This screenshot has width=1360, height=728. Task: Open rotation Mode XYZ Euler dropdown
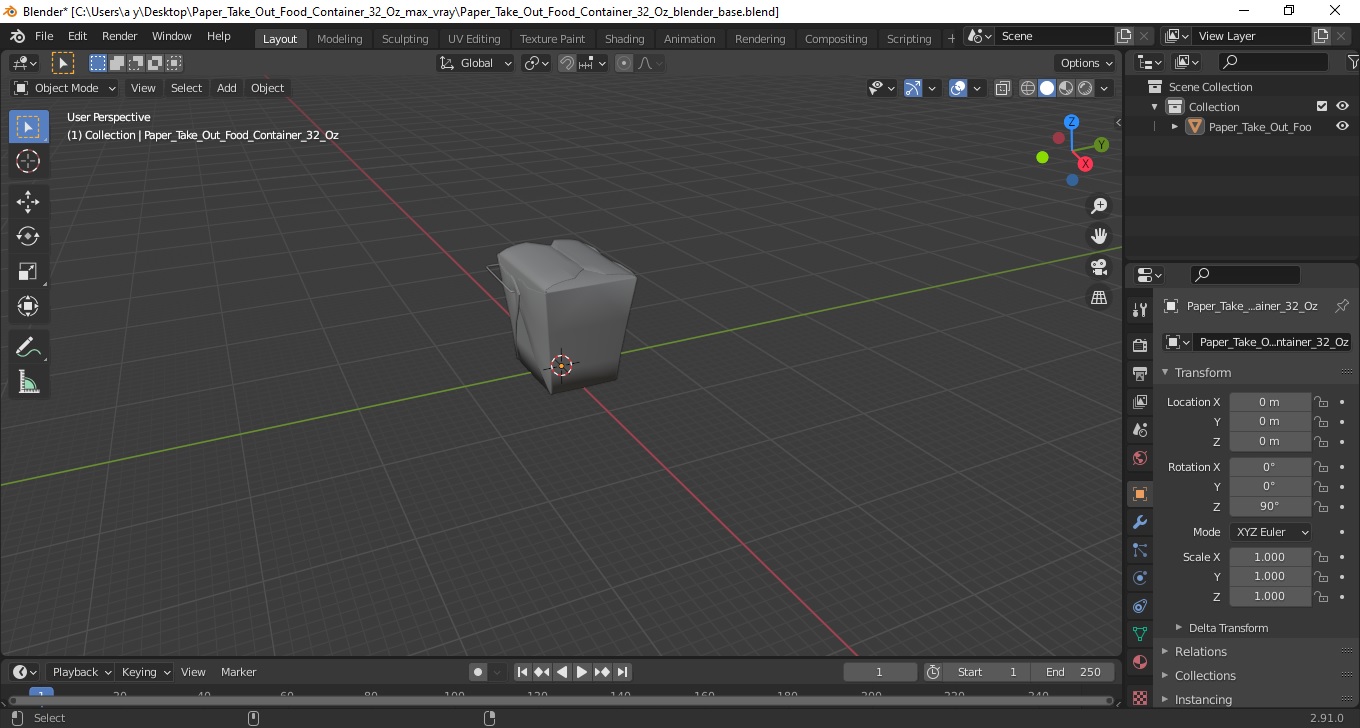[x=1270, y=532]
